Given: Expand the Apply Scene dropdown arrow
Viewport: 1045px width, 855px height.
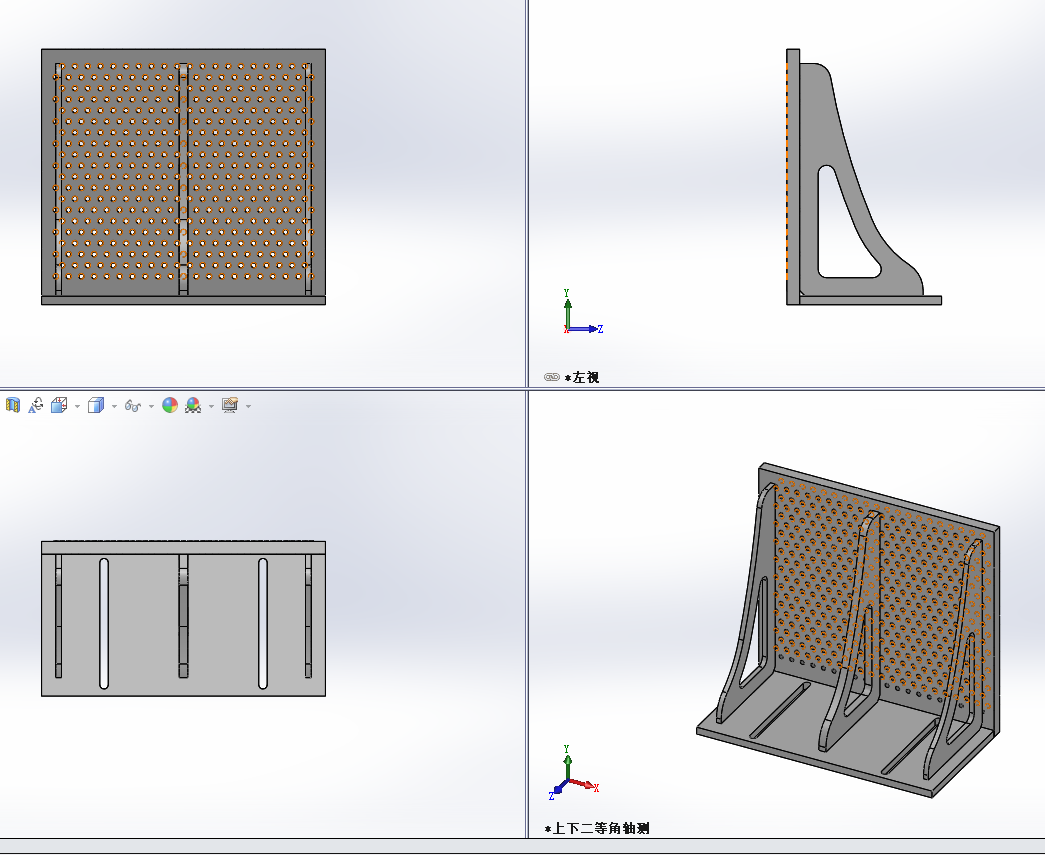Looking at the screenshot, I should click(x=211, y=406).
